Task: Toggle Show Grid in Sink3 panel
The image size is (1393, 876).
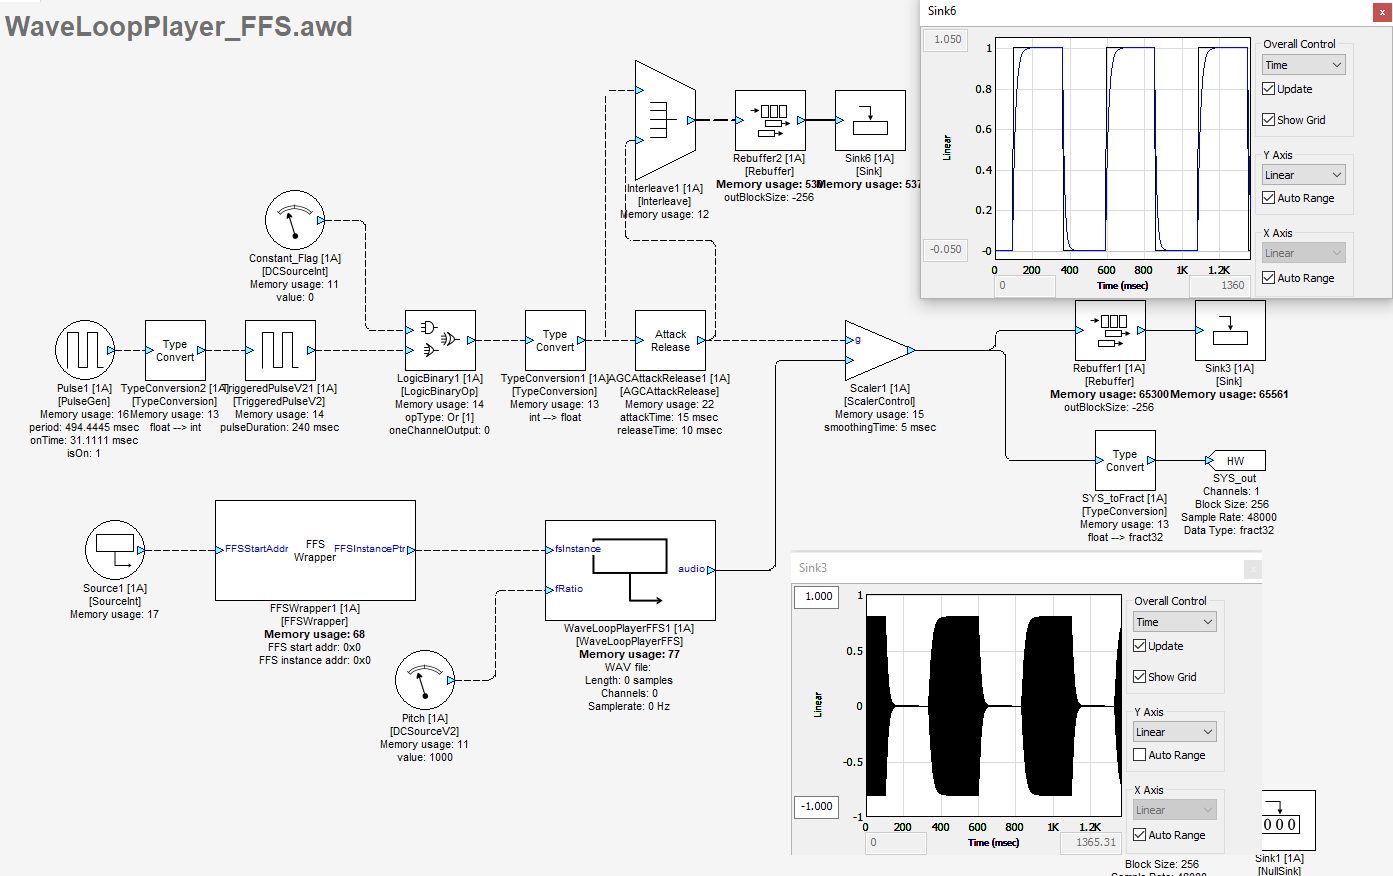Action: click(1140, 677)
